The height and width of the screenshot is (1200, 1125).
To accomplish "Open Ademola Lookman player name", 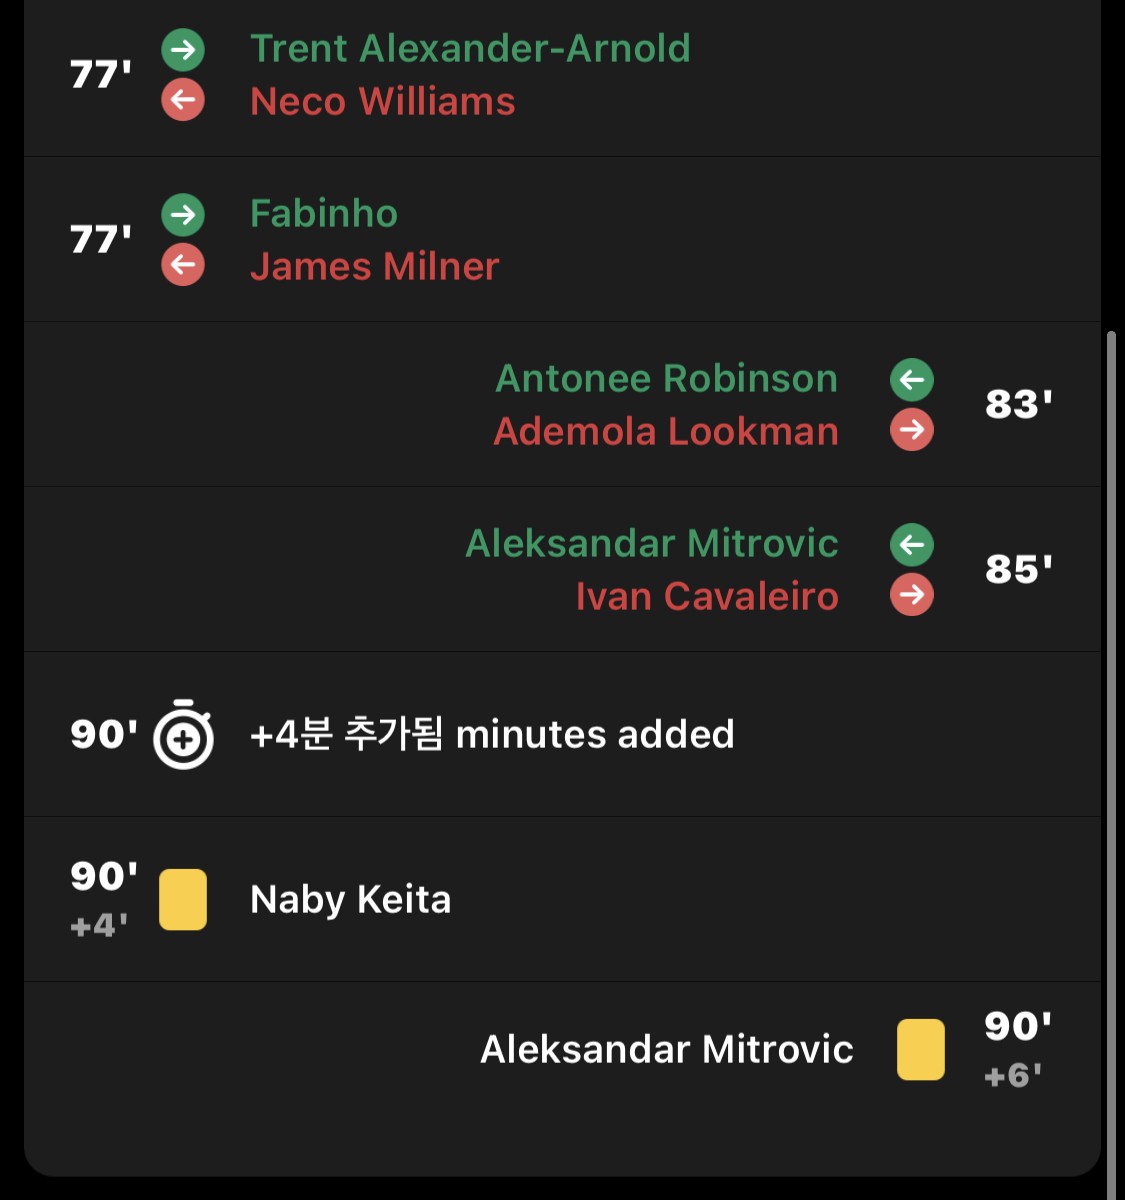I will pyautogui.click(x=666, y=431).
